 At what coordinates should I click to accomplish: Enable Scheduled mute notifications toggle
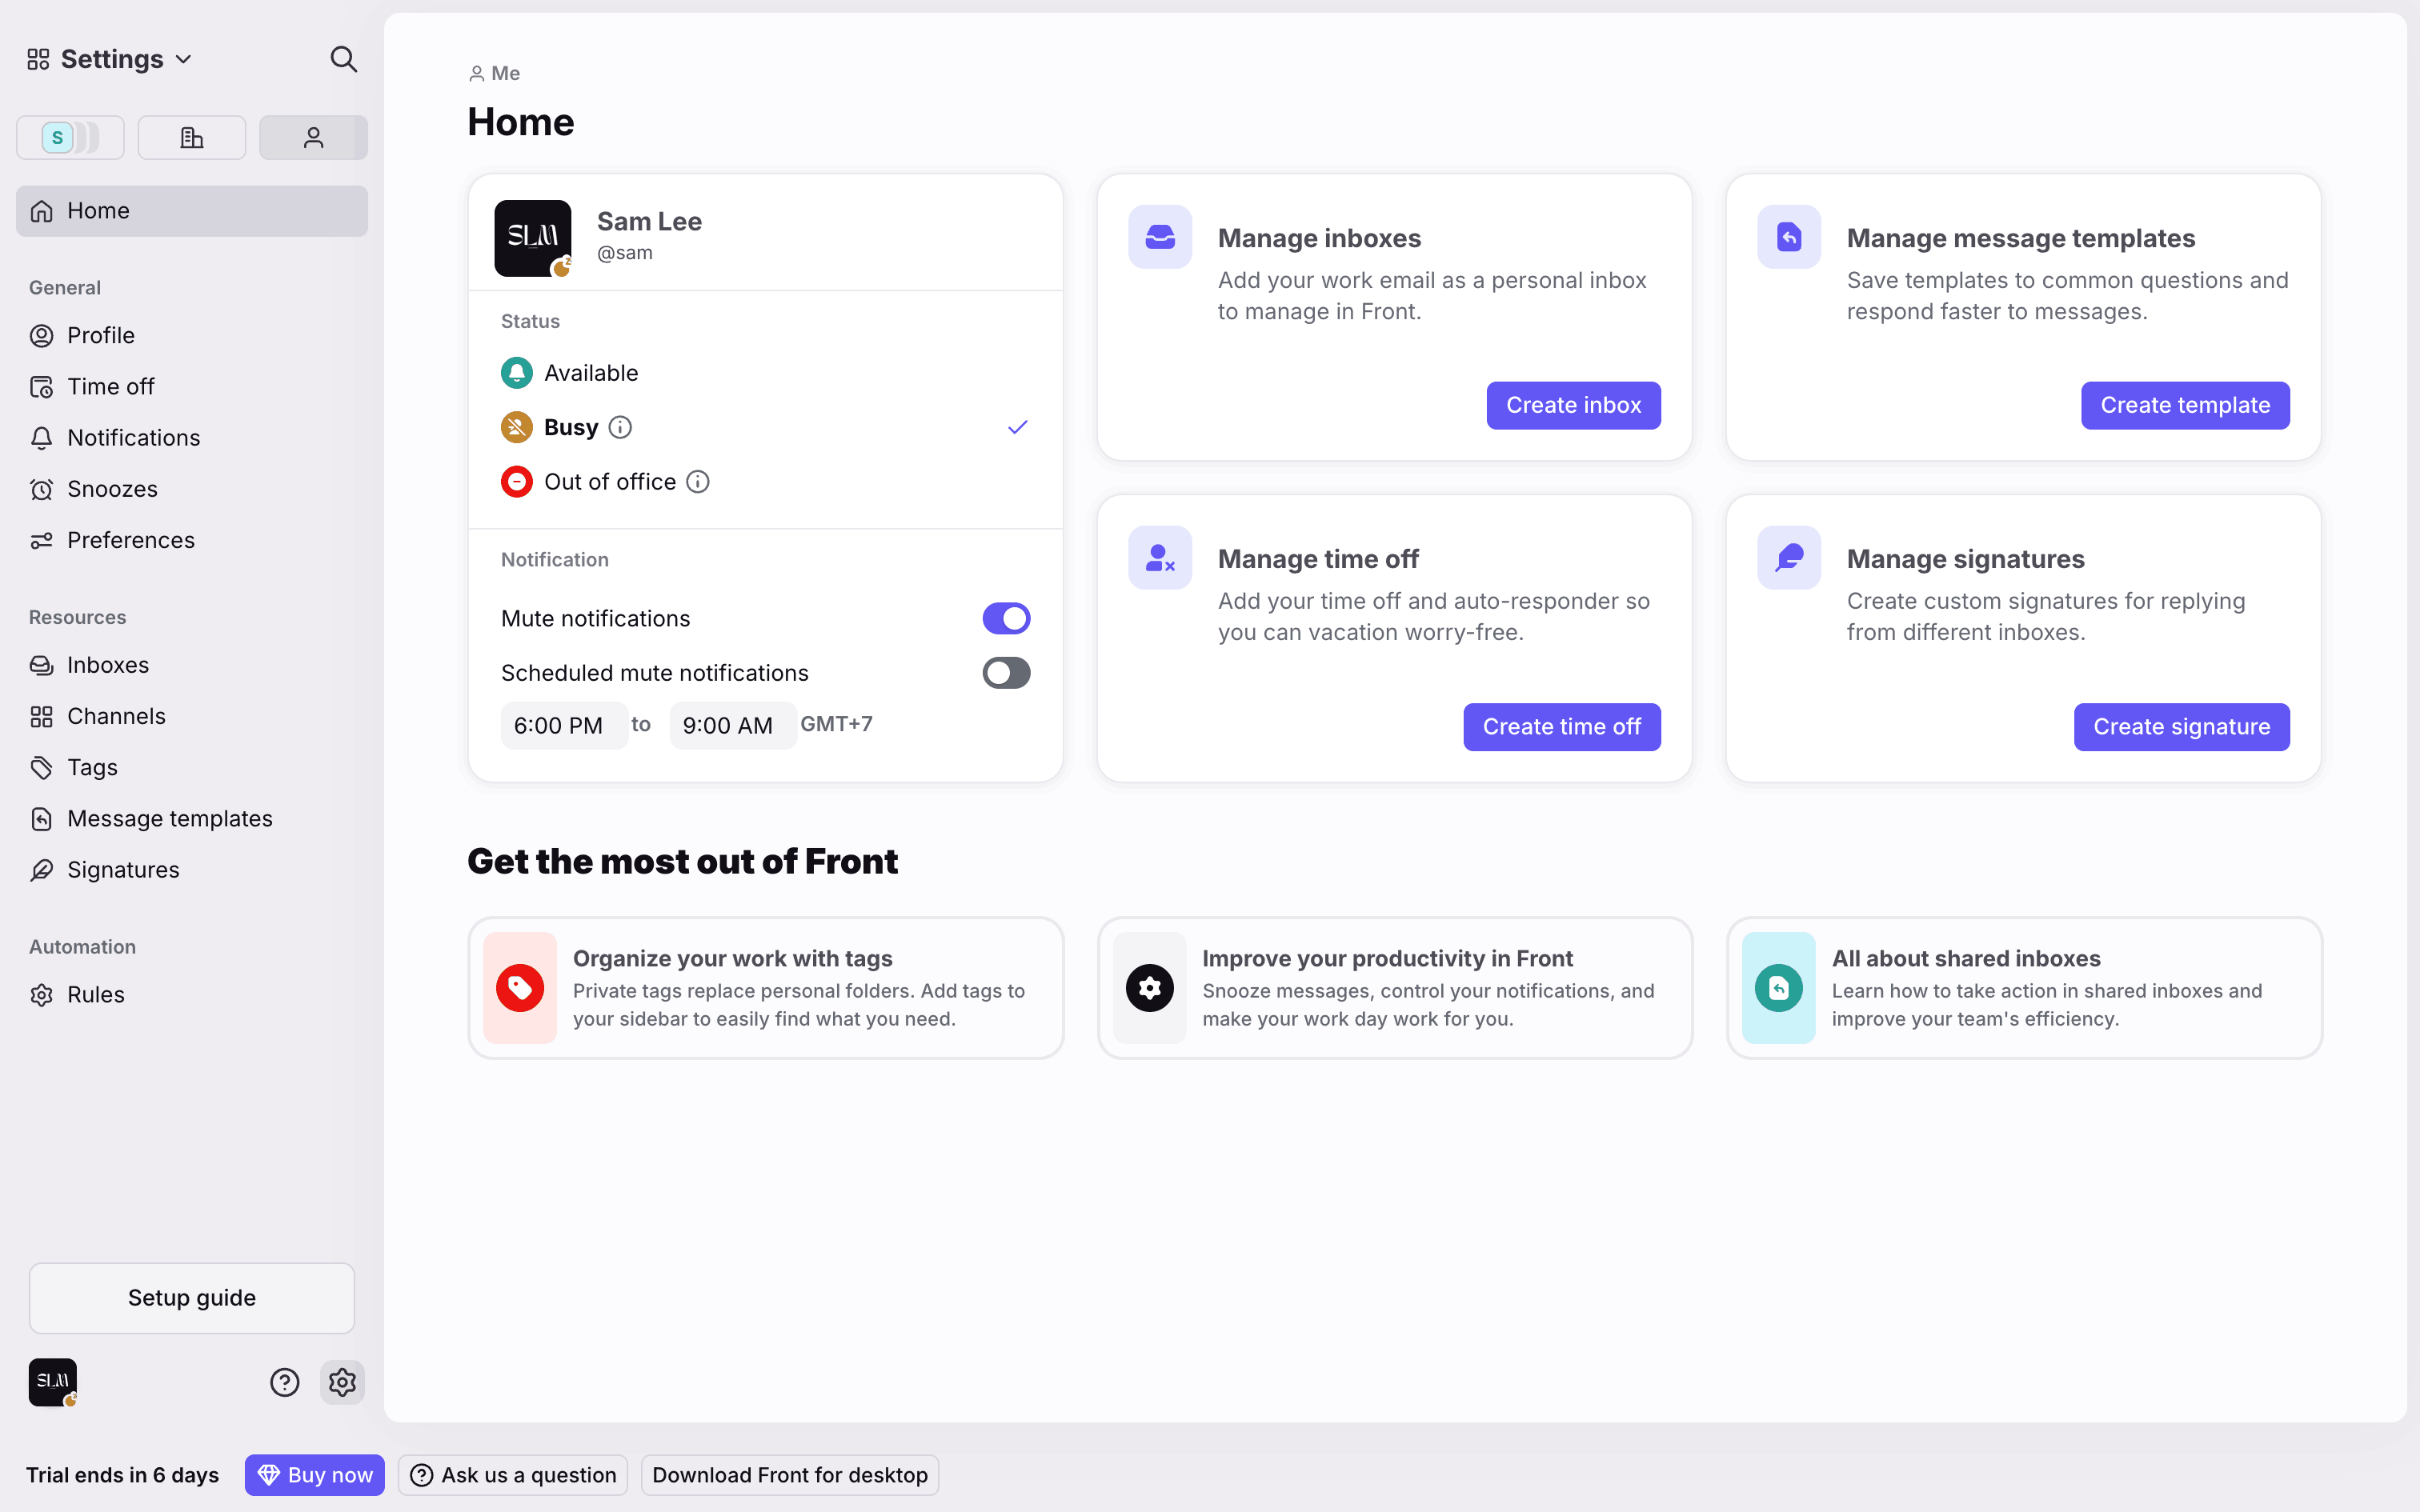point(1005,673)
